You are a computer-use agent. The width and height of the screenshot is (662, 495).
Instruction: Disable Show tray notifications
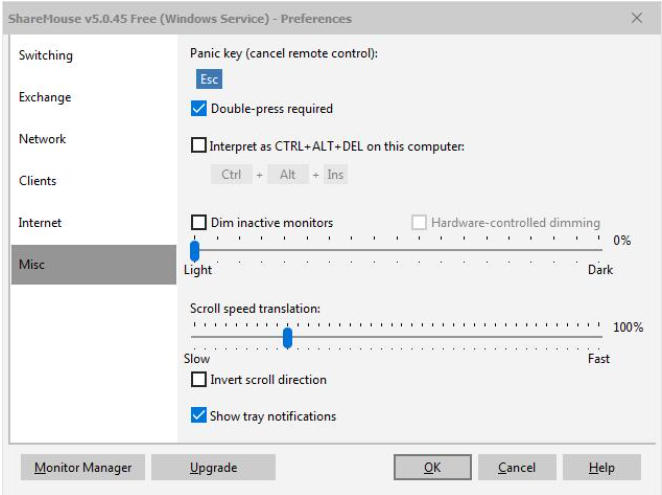pyautogui.click(x=198, y=416)
